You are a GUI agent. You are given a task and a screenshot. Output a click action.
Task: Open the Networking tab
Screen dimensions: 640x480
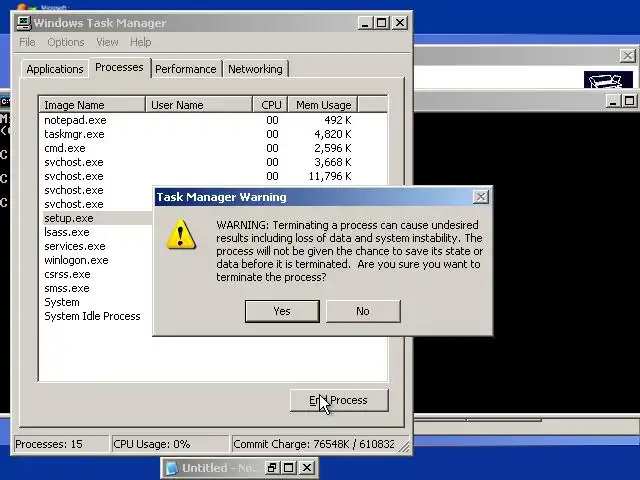tap(255, 69)
